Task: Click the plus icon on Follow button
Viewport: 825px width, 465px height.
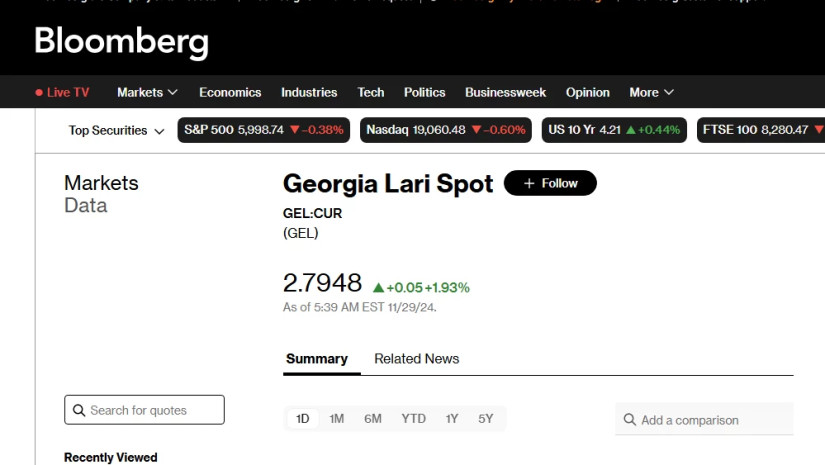Action: click(x=529, y=183)
